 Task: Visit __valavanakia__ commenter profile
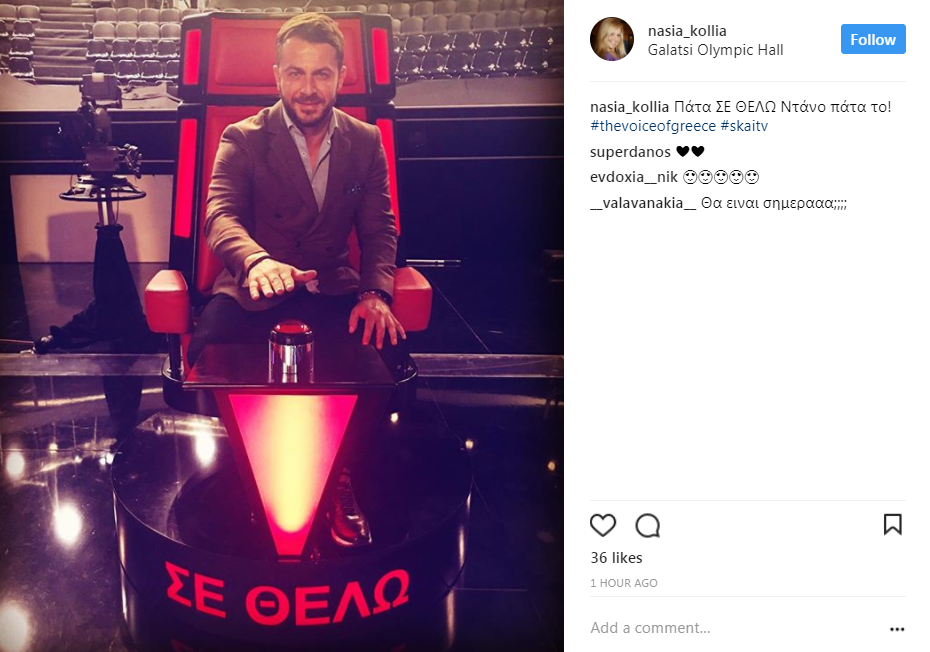(643, 203)
